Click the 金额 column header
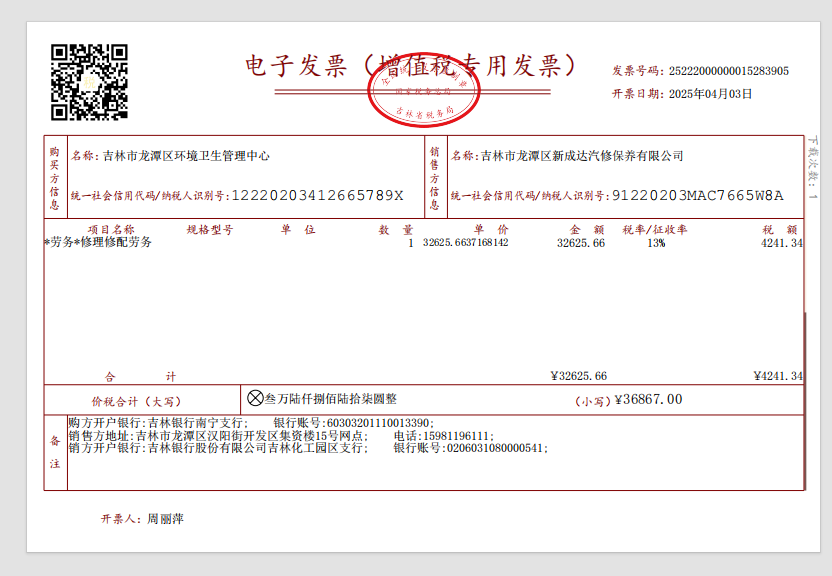This screenshot has width=832, height=576. (587, 230)
